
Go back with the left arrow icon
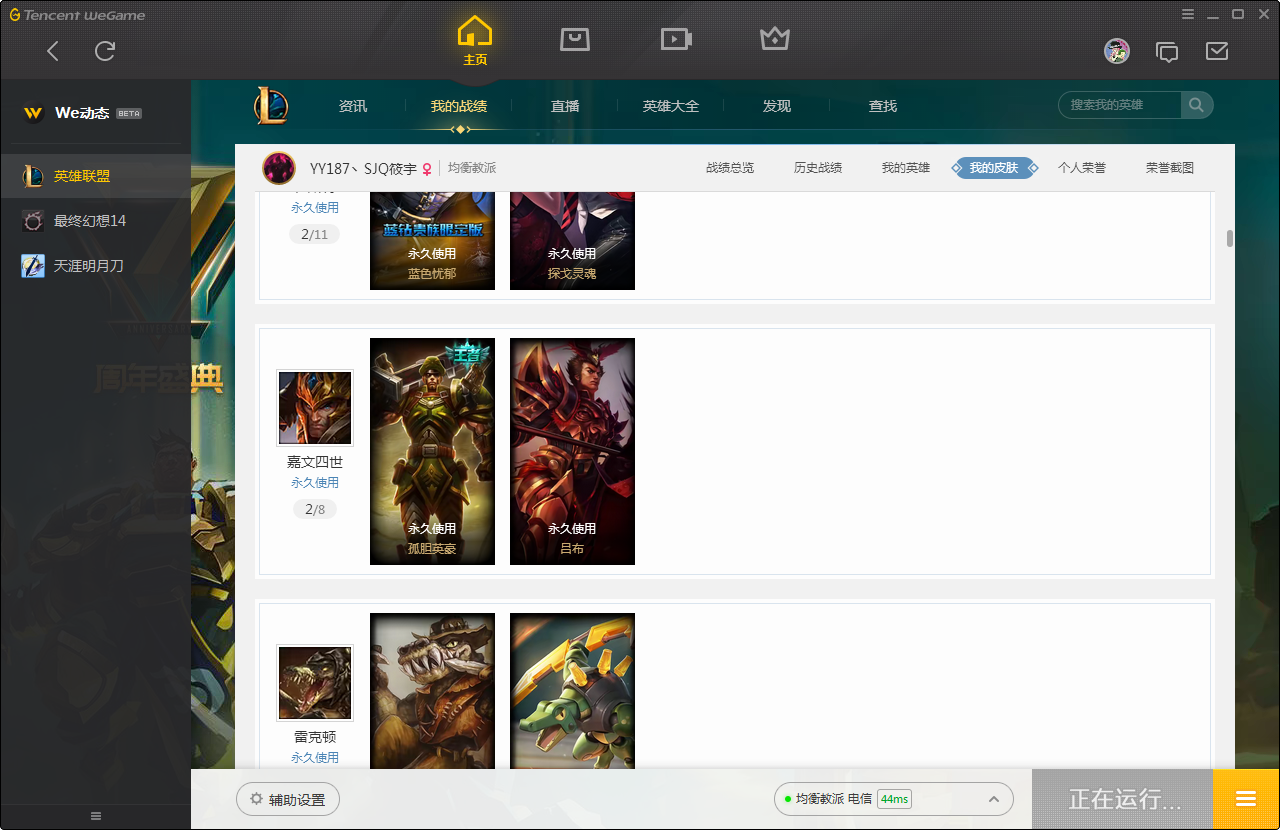(x=53, y=51)
